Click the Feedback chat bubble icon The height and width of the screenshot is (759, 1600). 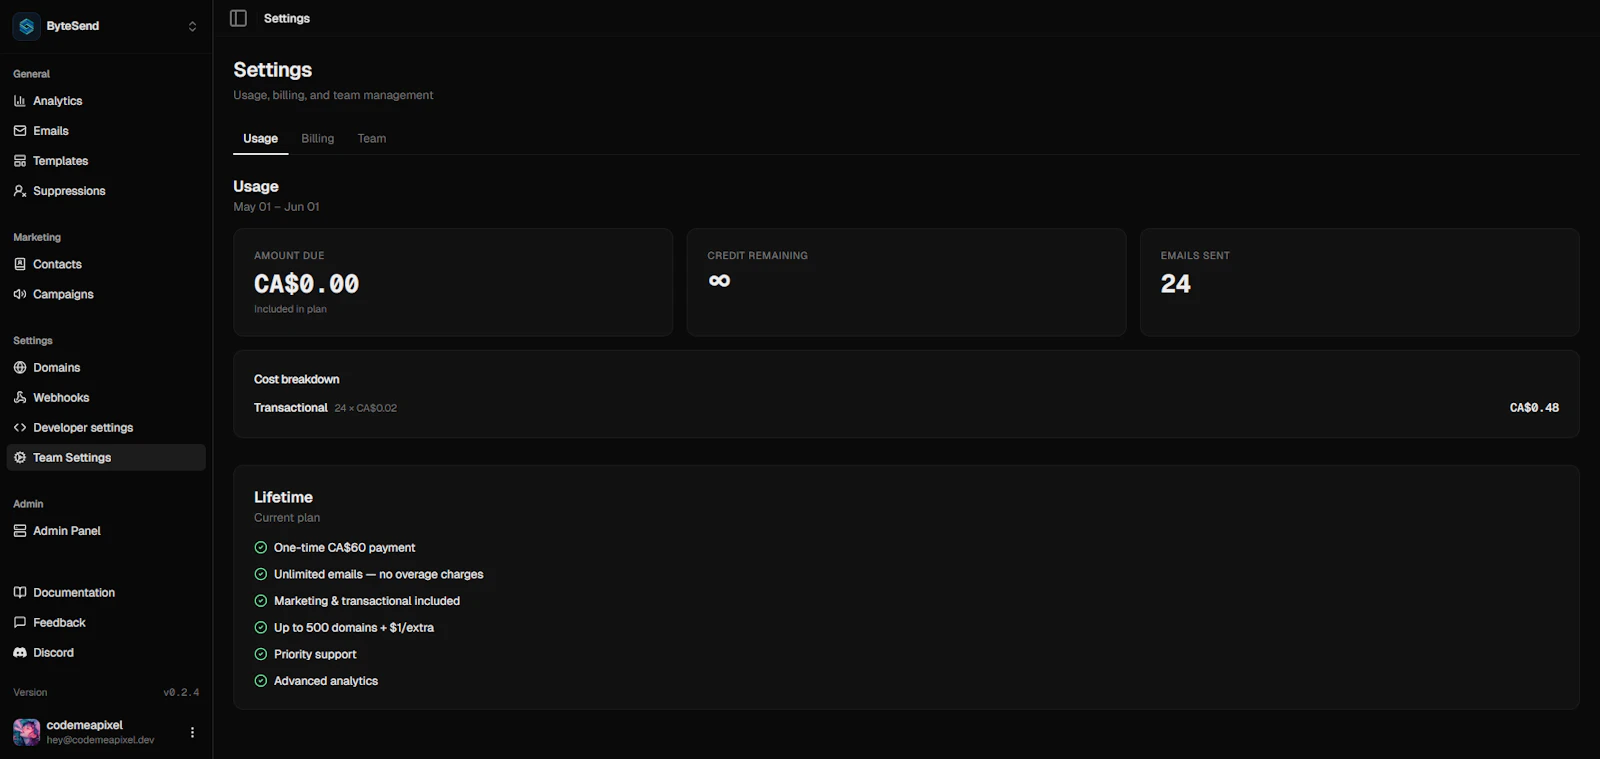pos(20,623)
